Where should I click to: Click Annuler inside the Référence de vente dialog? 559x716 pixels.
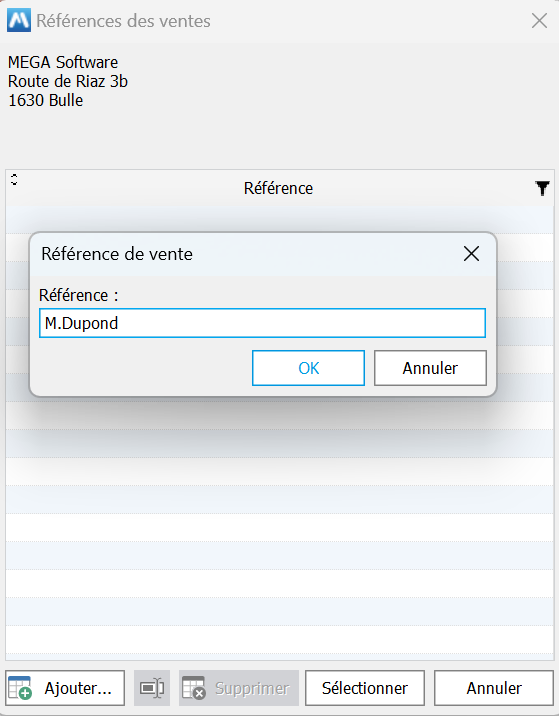[x=430, y=368]
